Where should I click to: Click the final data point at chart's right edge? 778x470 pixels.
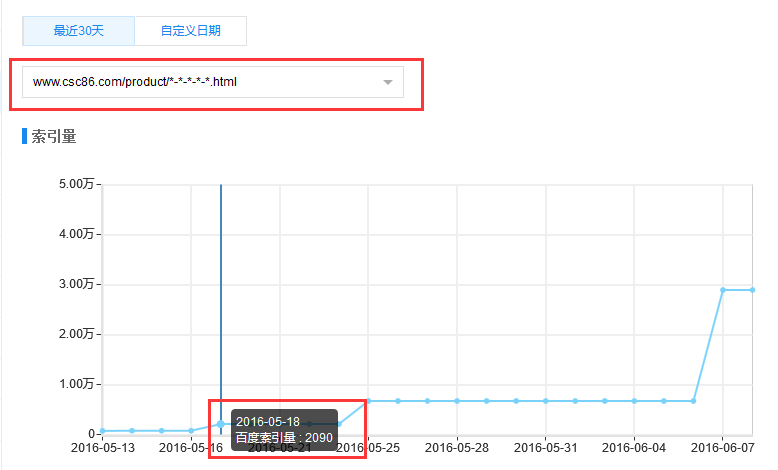click(752, 290)
